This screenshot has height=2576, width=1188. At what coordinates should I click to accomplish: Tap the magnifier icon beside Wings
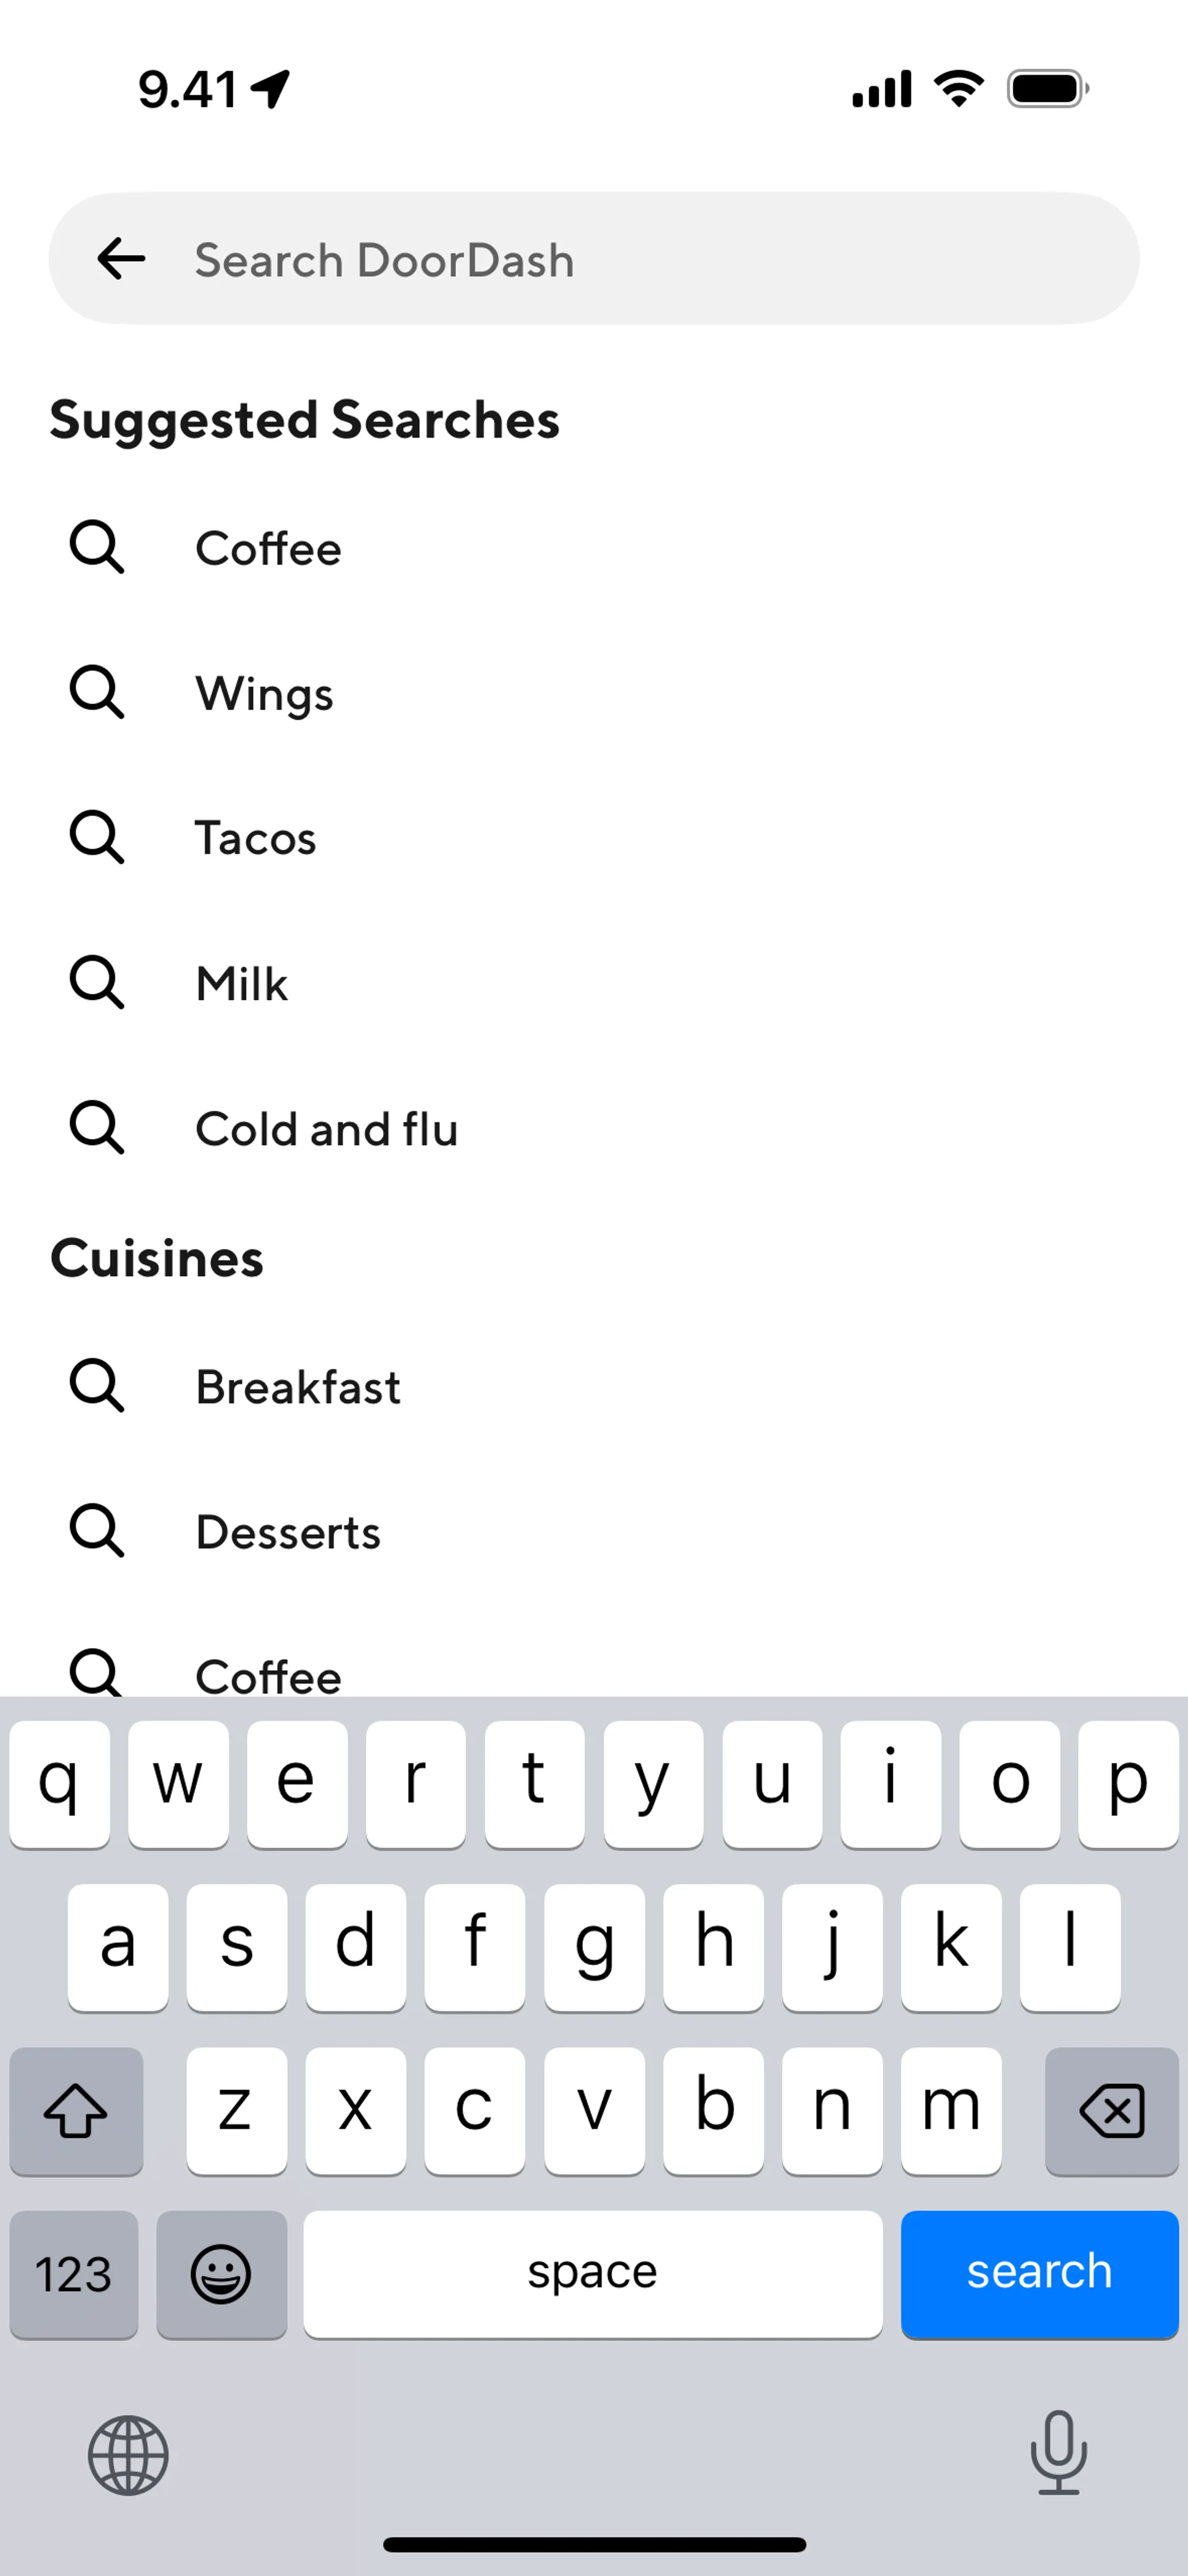[97, 692]
